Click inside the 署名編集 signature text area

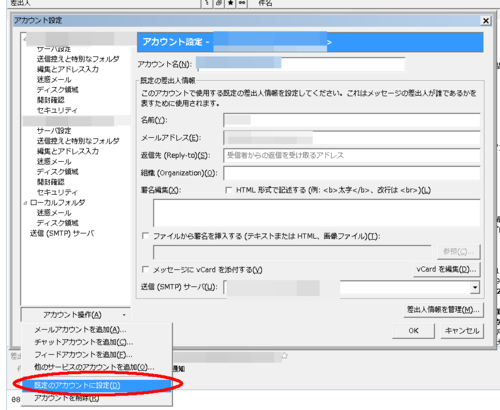coord(317,213)
